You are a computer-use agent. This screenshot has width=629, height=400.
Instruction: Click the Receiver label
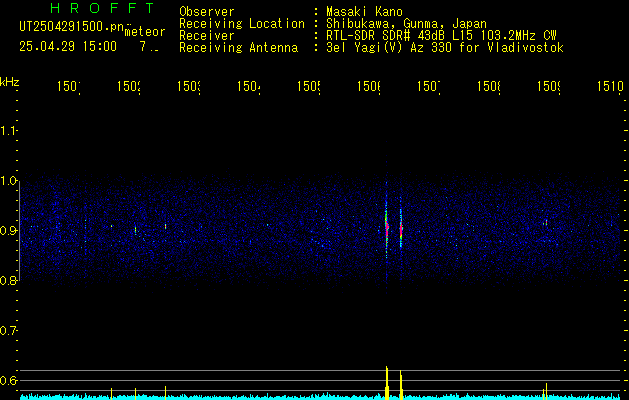pos(207,36)
